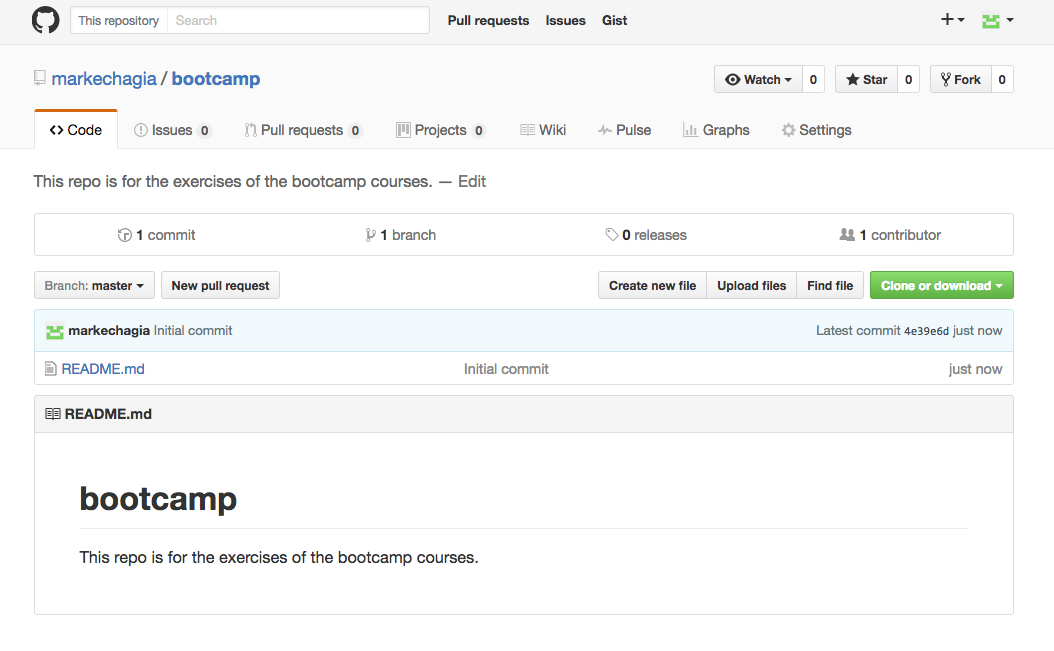Open Gist in top navigation
The width and height of the screenshot is (1054, 651).
614,20
